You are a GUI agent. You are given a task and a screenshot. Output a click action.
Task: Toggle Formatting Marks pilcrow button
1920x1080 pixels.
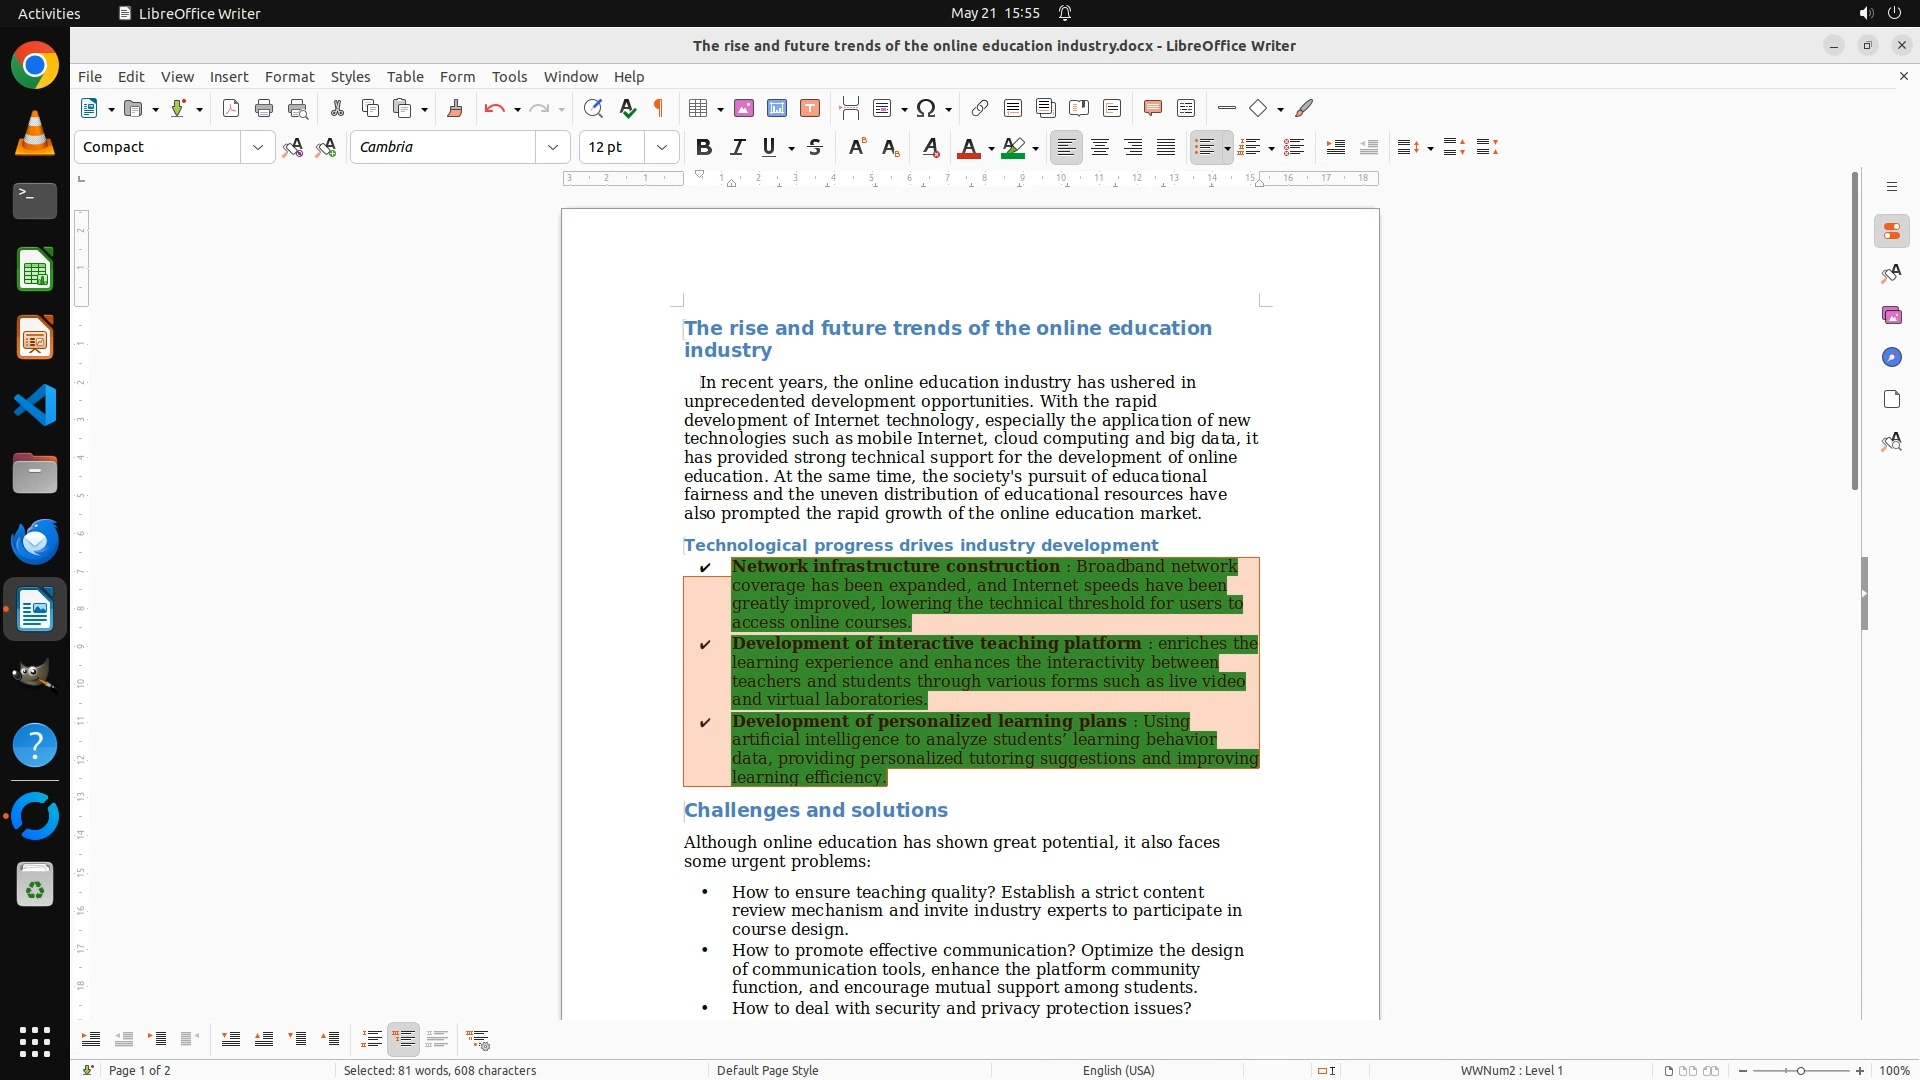pos(659,109)
